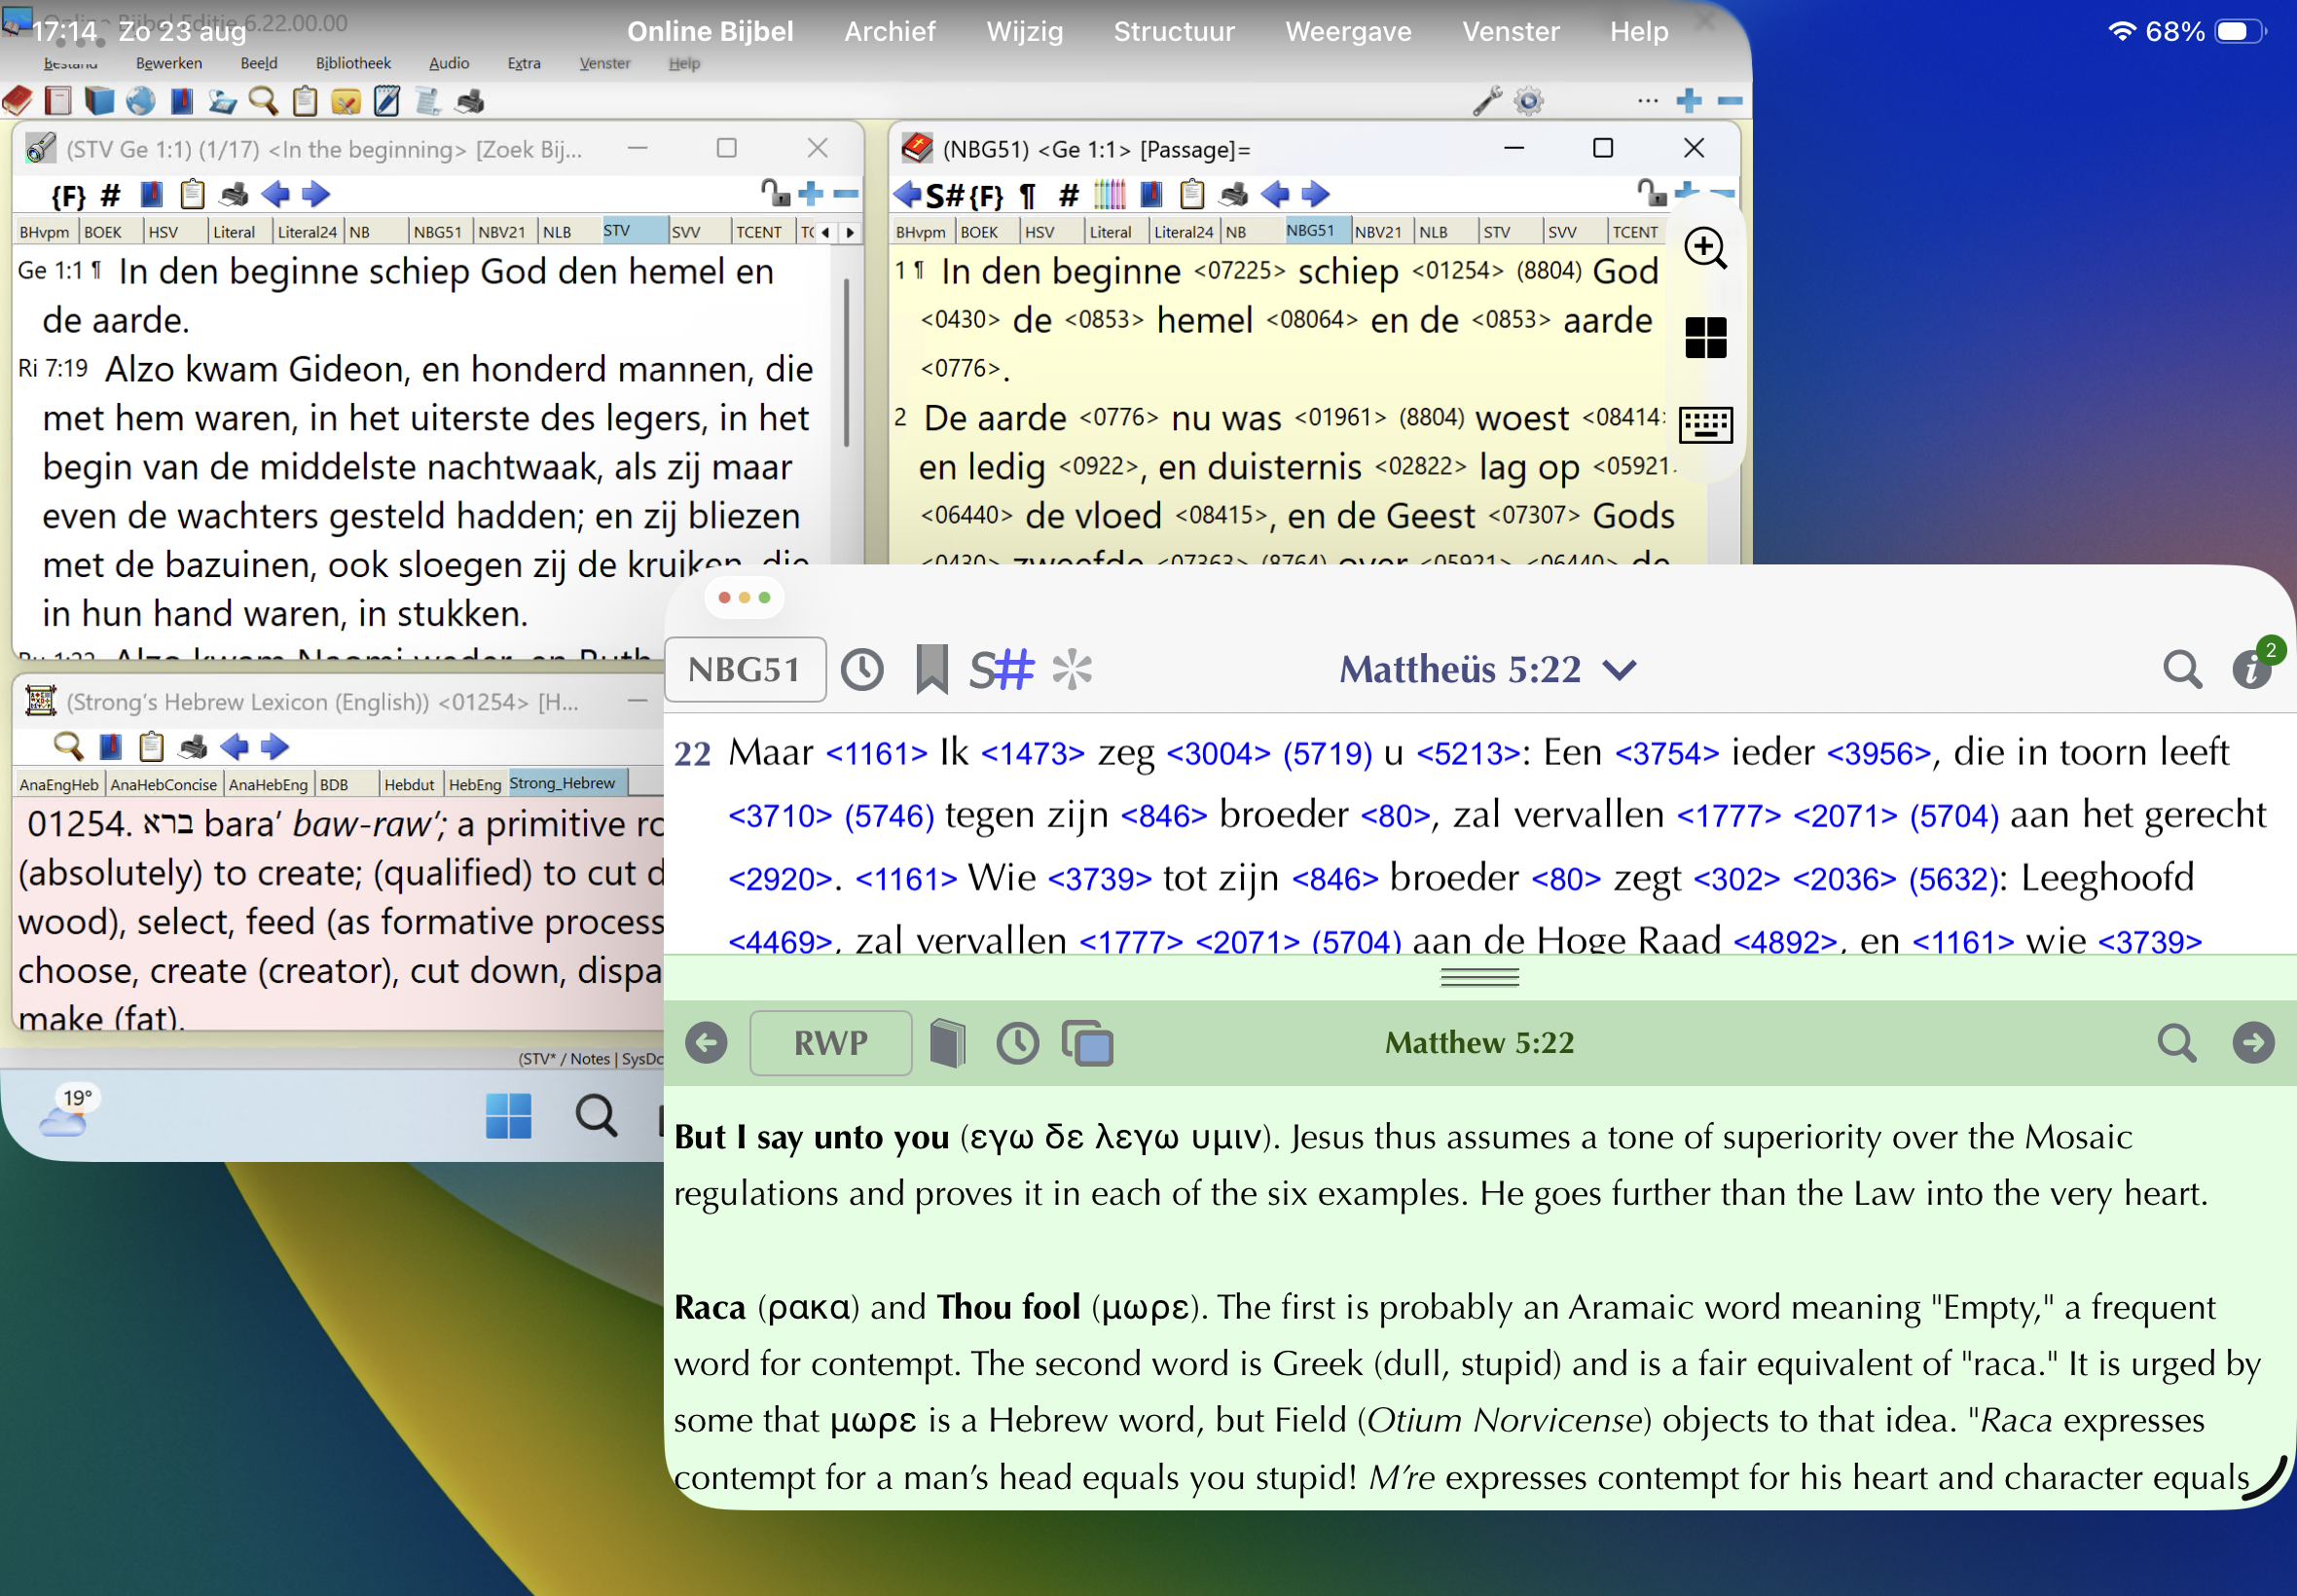The image size is (2297, 1596).
Task: Click the Strong's link <3004> after zeg
Action: [x=1218, y=753]
